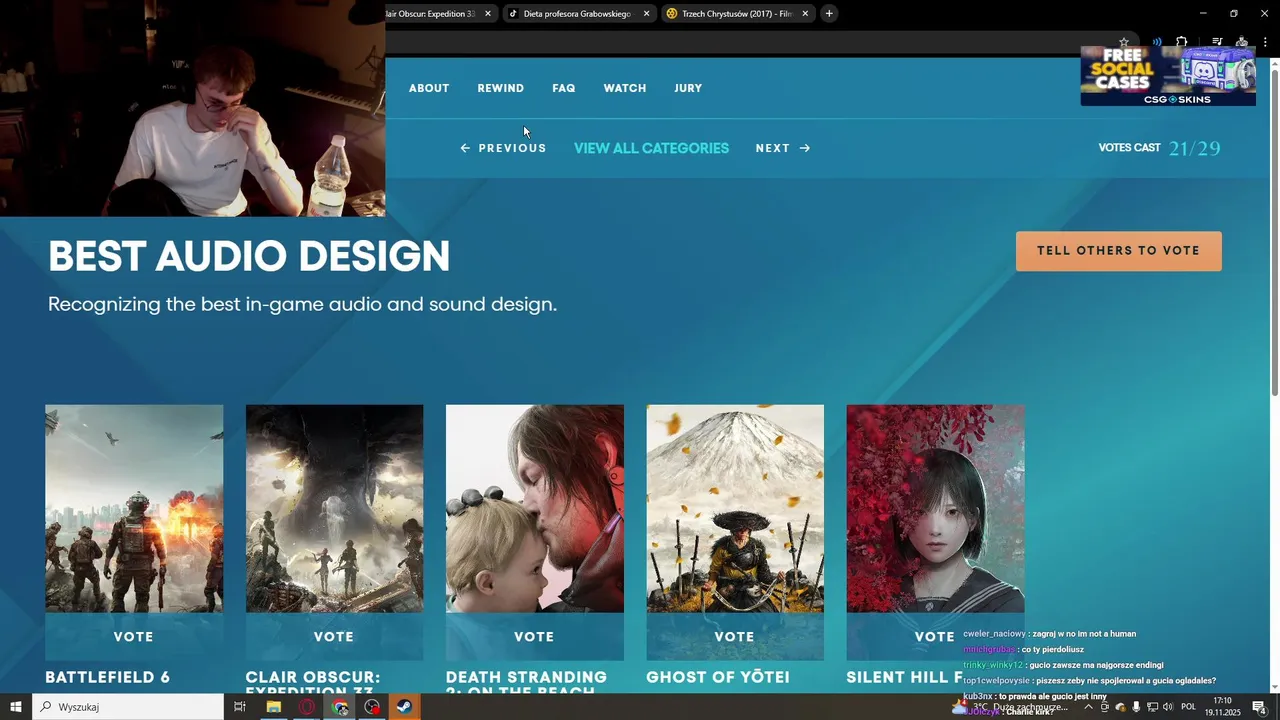Click the Silent Hill f cover art
Screen dimensions: 1280x720
click(x=935, y=508)
